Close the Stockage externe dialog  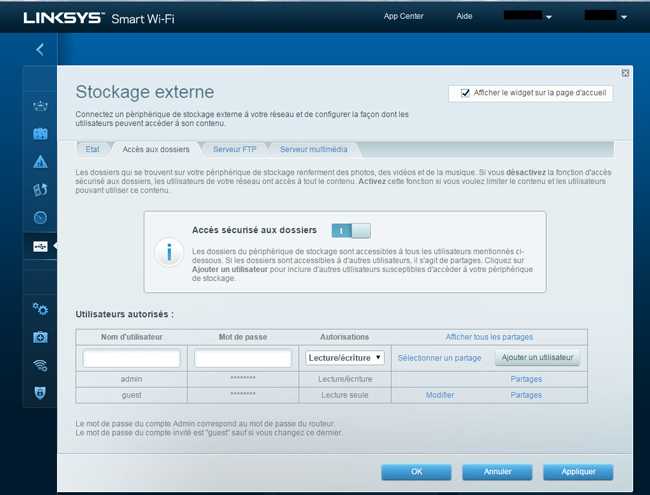[x=625, y=73]
